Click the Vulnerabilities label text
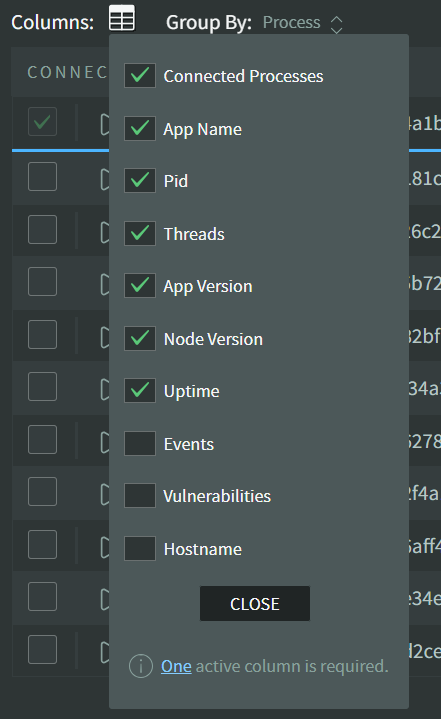 point(217,496)
